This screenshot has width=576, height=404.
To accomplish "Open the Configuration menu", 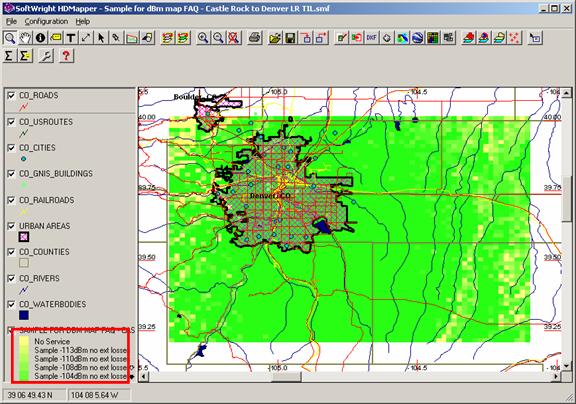I will [x=46, y=22].
